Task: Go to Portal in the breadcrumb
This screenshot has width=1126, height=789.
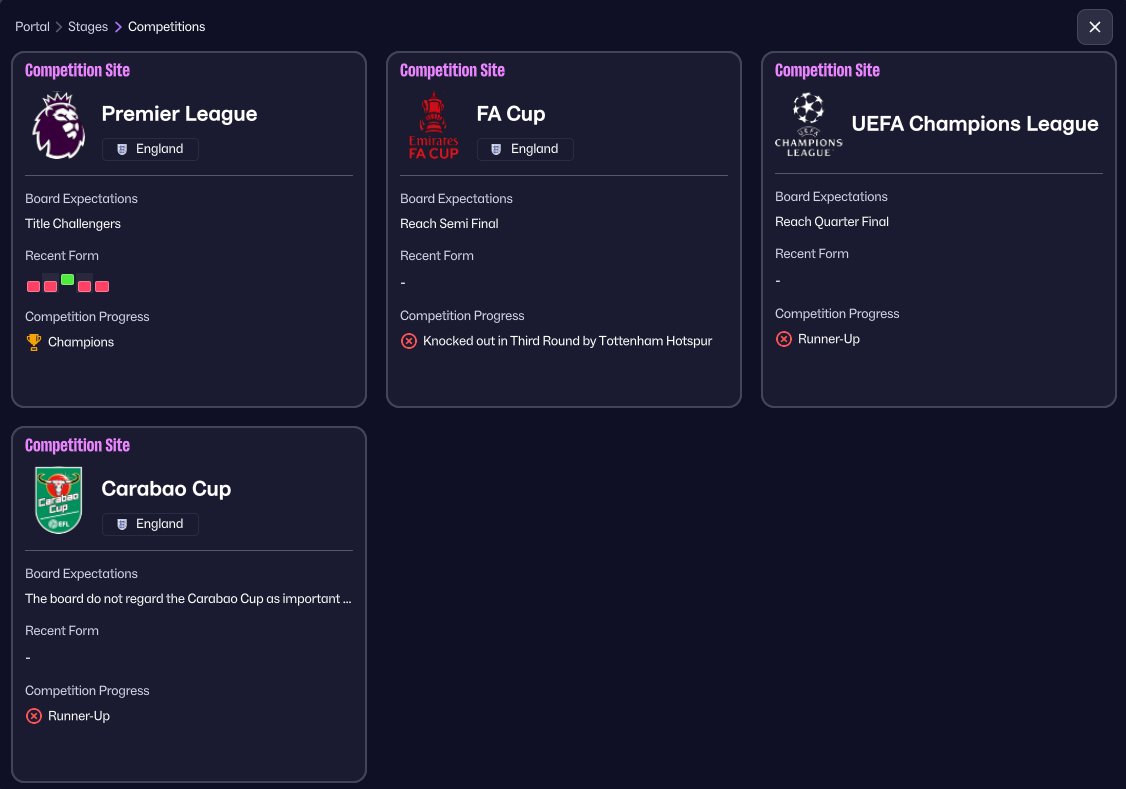Action: tap(32, 27)
